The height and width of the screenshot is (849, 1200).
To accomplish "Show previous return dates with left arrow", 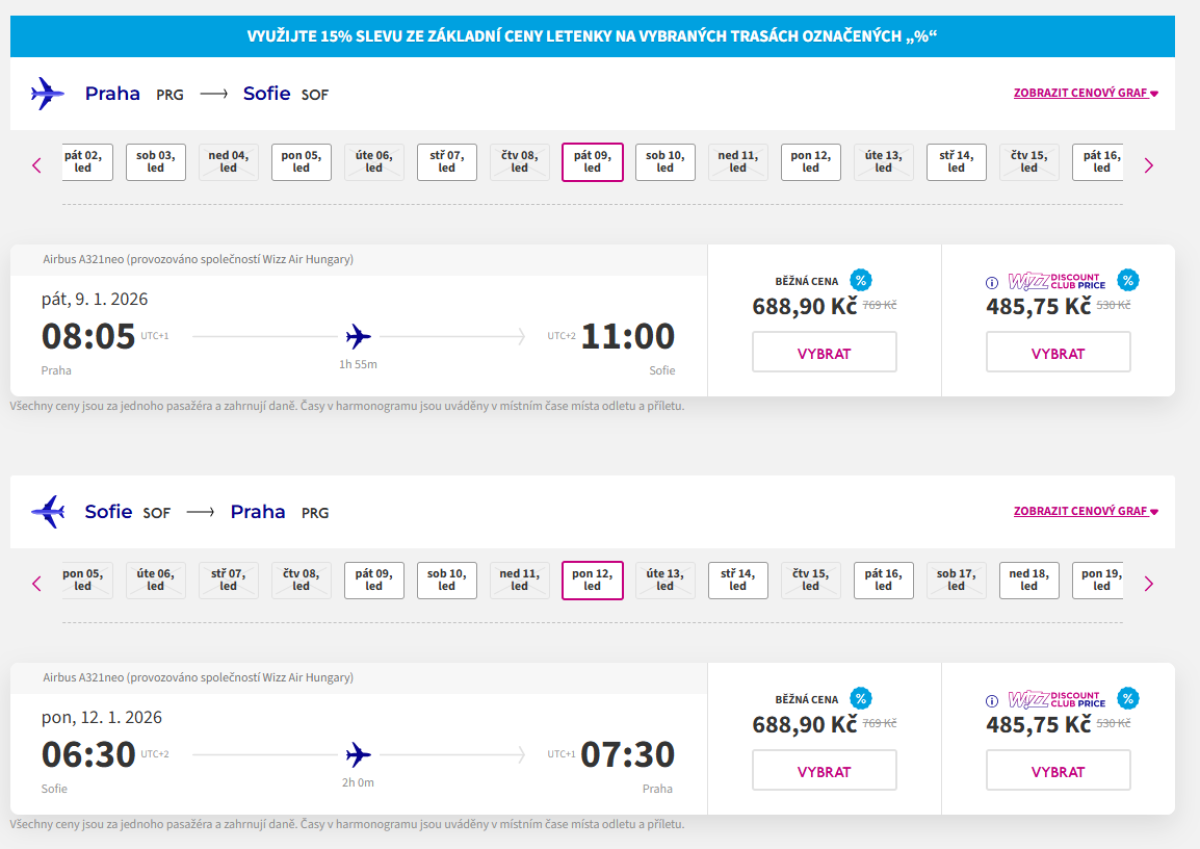I will click(37, 583).
